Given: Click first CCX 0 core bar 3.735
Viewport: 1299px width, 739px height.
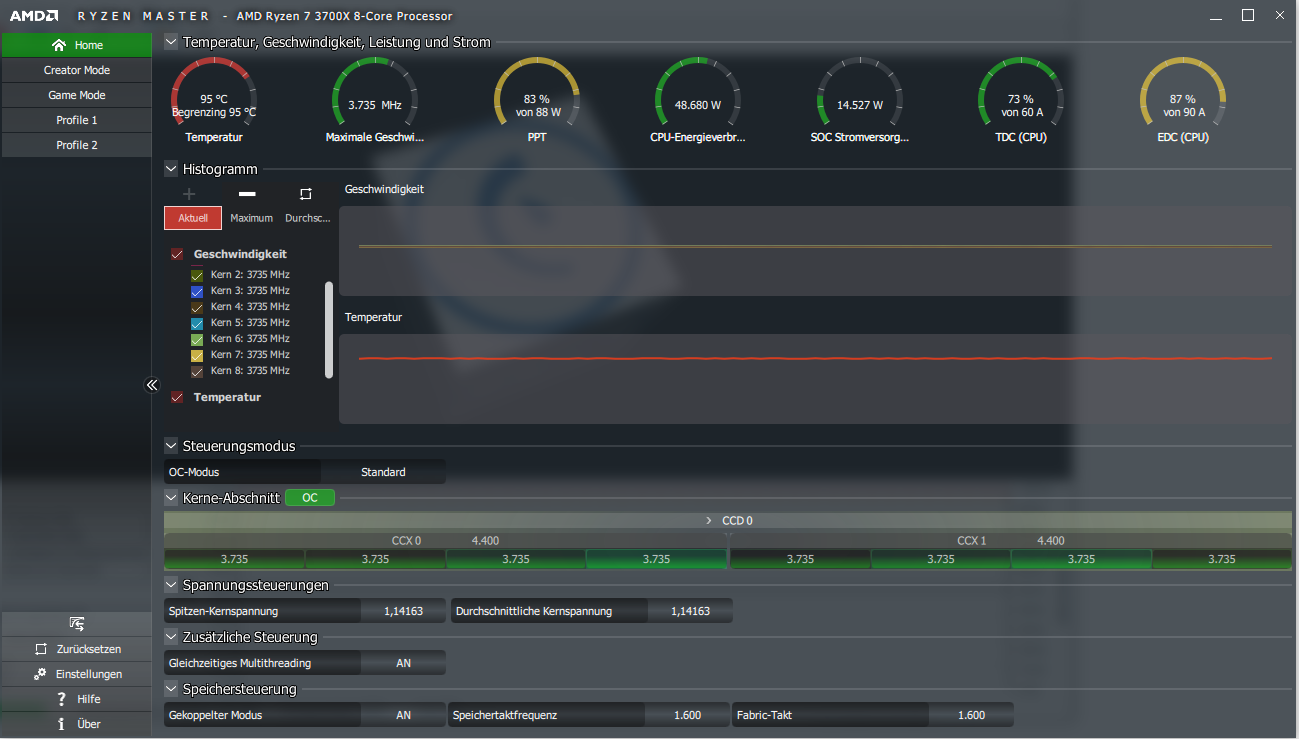Looking at the screenshot, I should coord(234,559).
